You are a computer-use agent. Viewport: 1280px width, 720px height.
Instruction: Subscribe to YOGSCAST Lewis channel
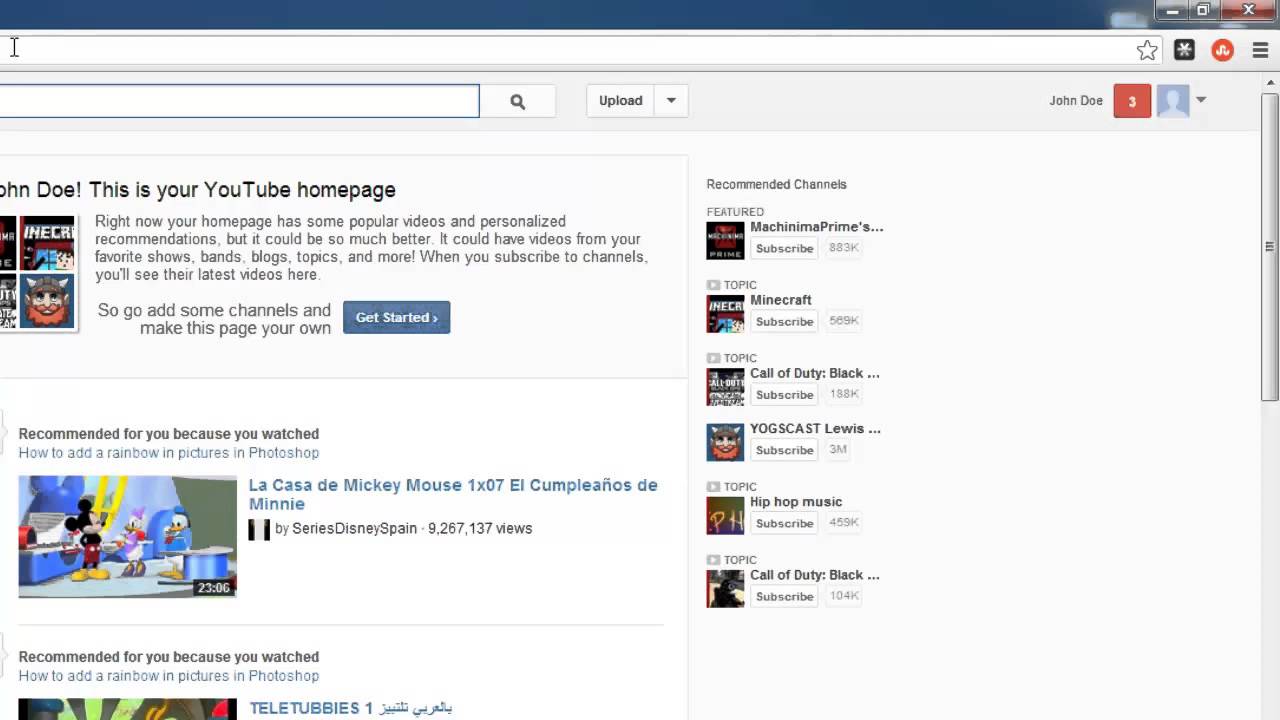point(784,450)
